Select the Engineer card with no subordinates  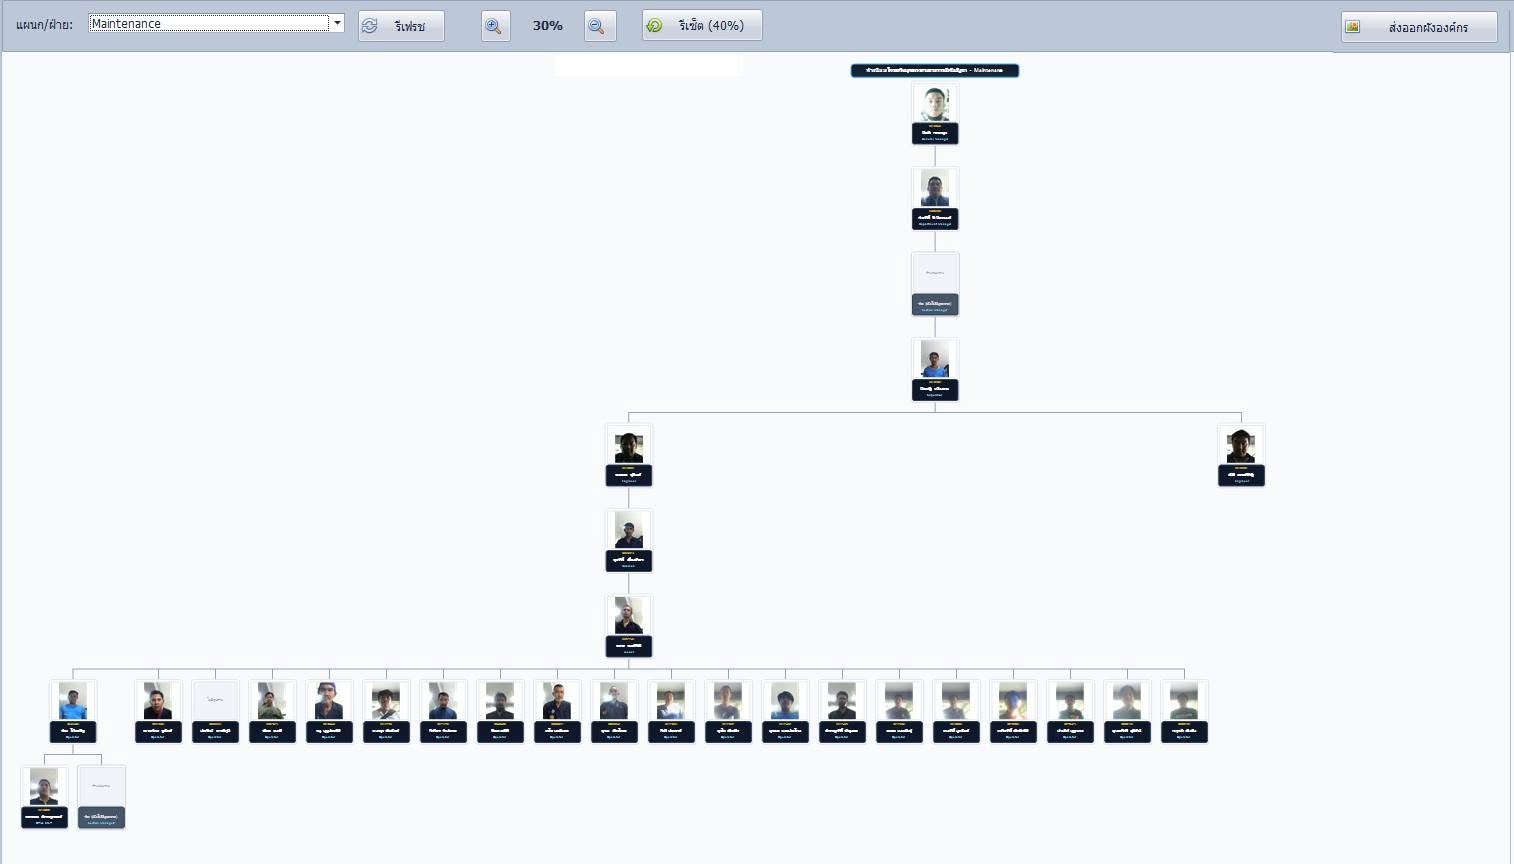tap(1241, 455)
